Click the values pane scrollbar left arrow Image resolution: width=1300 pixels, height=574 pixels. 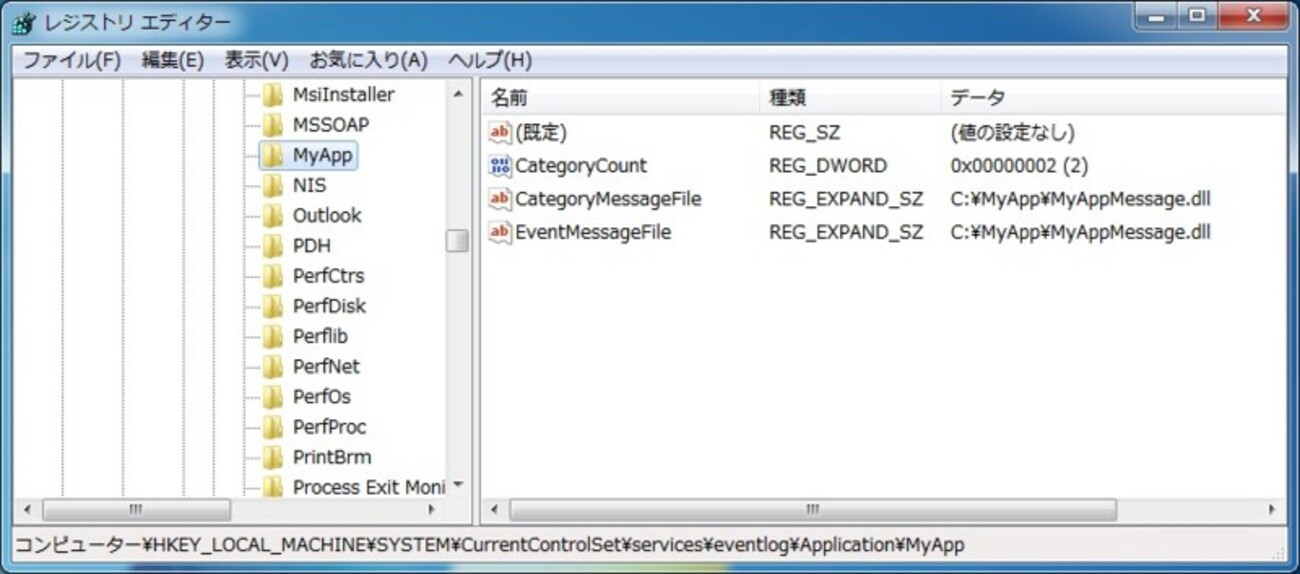[493, 509]
